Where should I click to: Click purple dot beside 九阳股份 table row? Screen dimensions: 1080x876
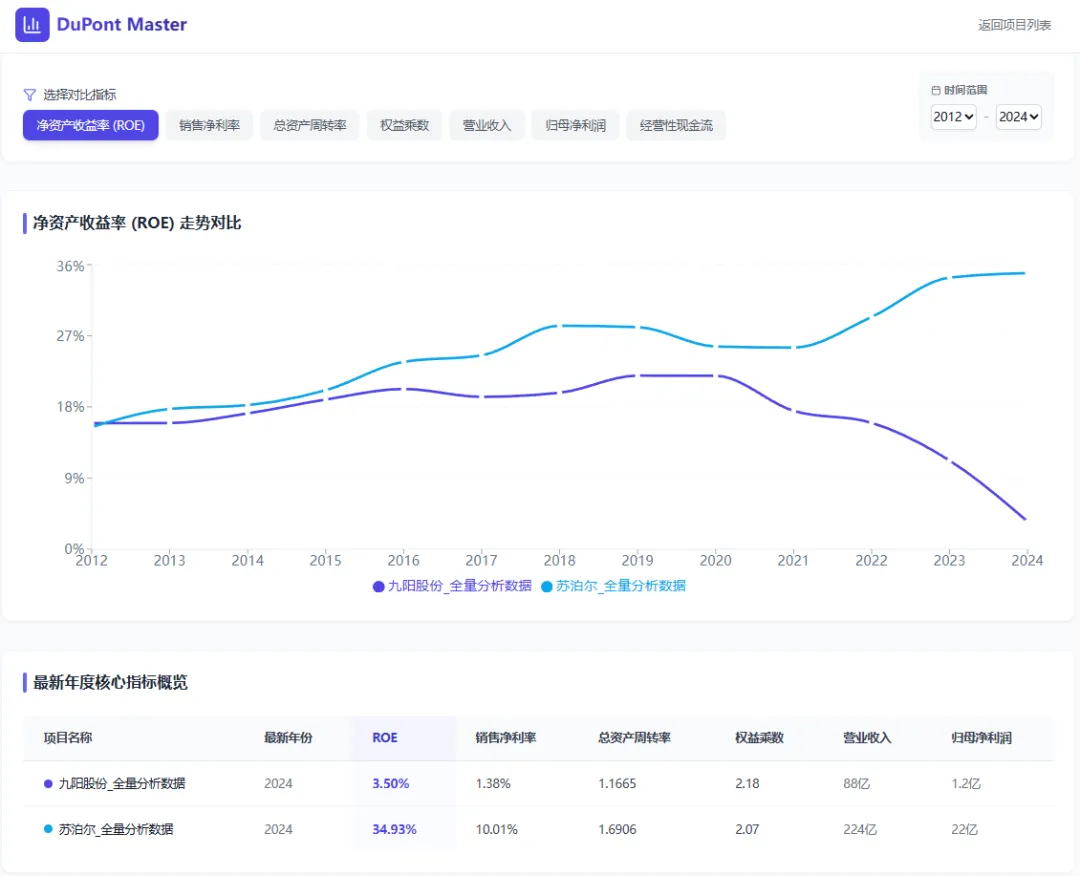48,784
